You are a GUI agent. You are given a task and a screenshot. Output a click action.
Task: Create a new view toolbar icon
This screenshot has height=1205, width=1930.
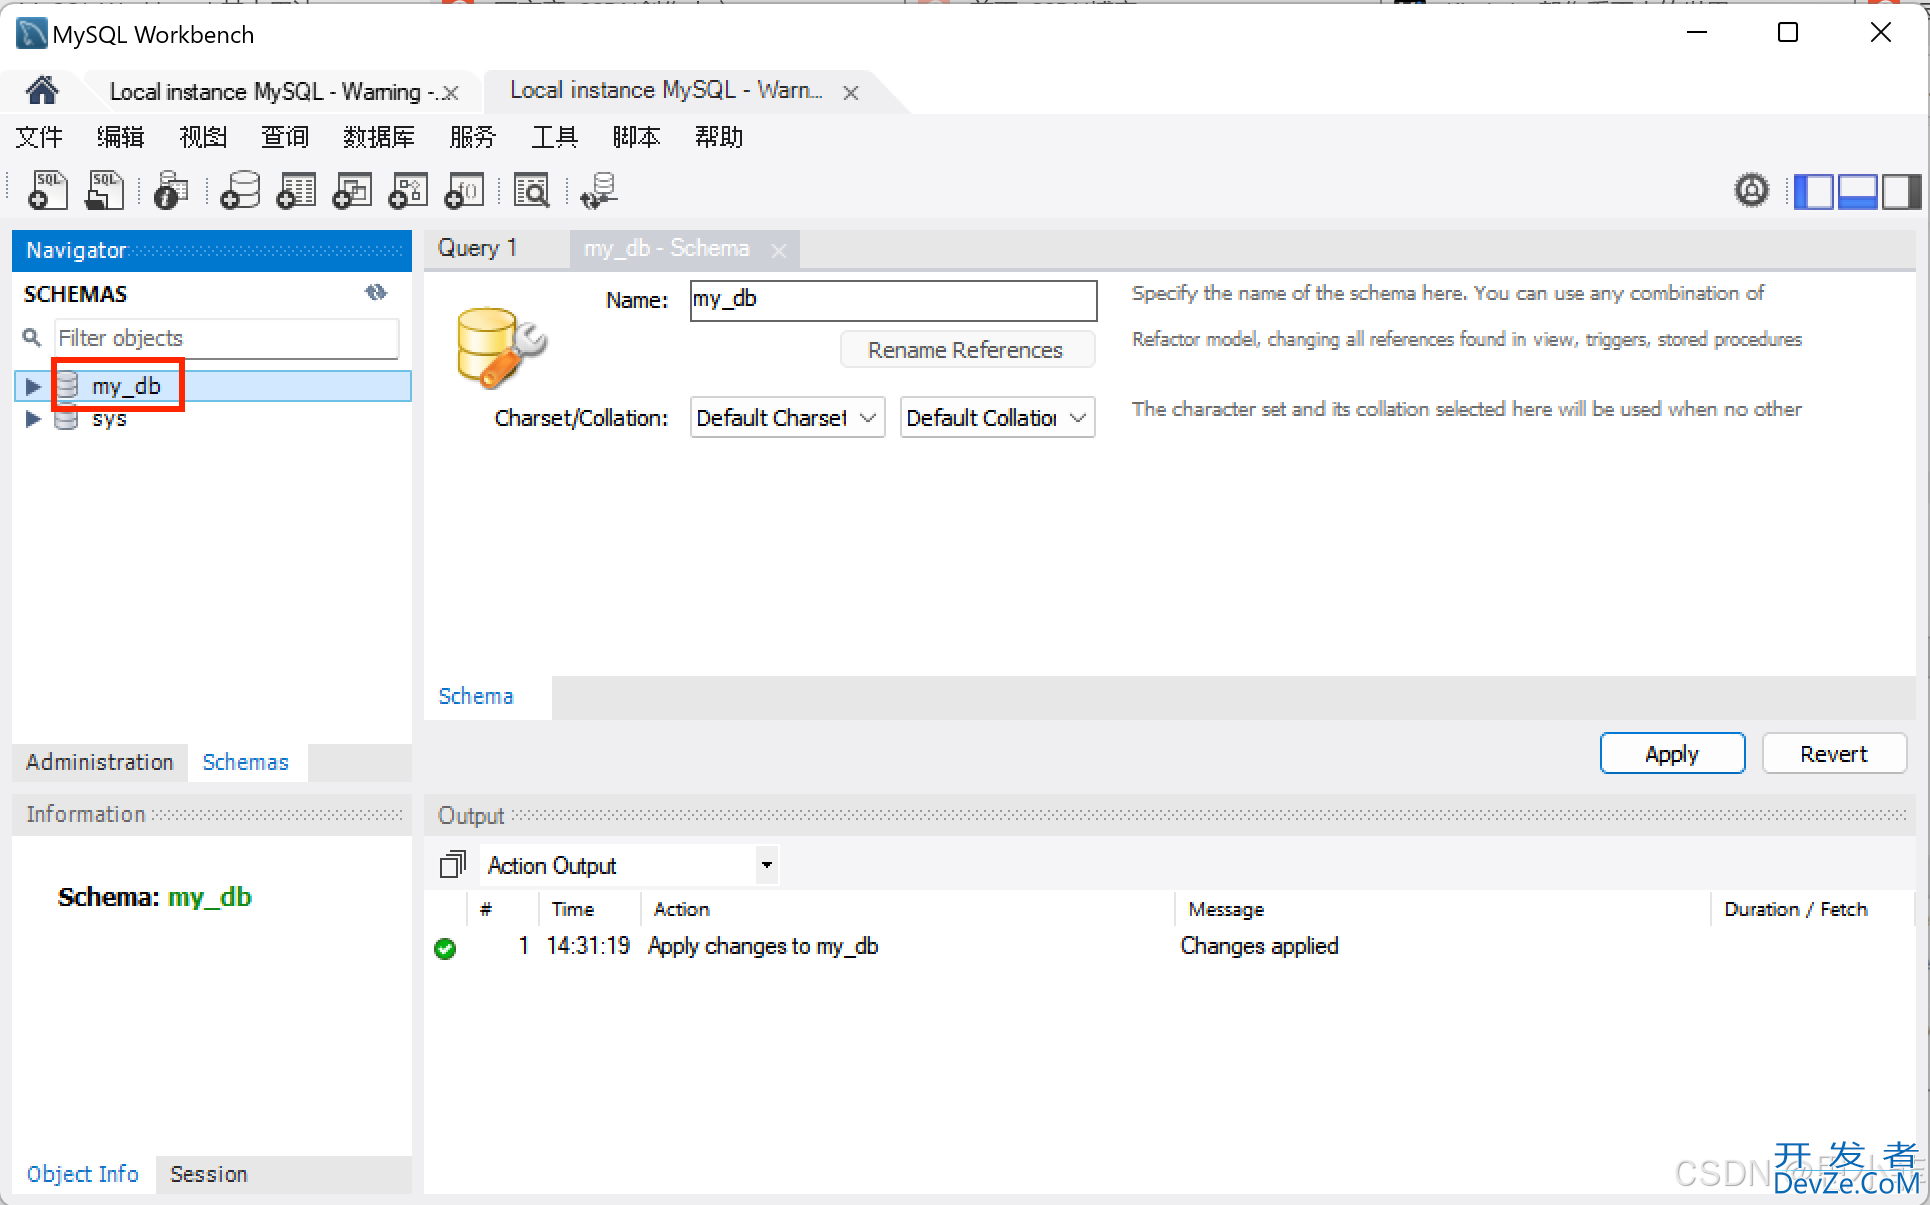click(352, 190)
